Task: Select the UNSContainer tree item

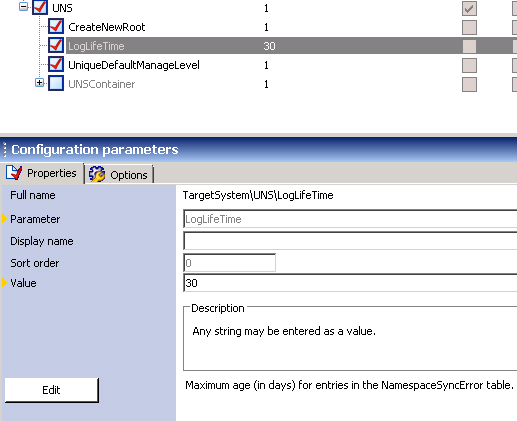Action: pyautogui.click(x=102, y=84)
